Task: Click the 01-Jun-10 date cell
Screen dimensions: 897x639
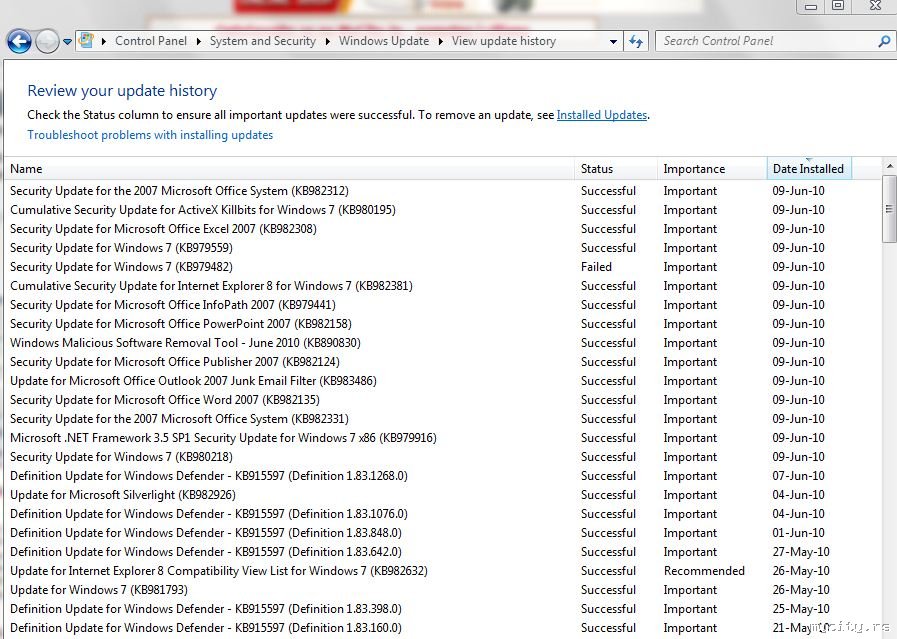Action: pyautogui.click(x=799, y=533)
